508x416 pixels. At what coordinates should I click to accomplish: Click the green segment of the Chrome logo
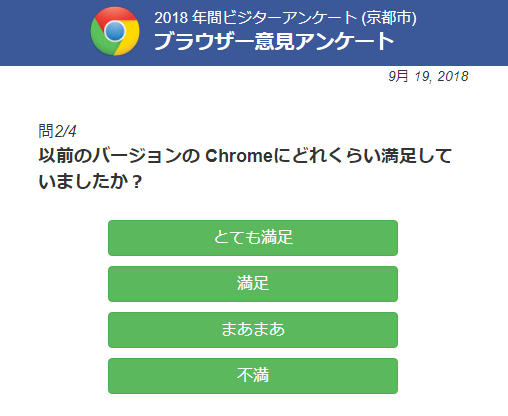tap(101, 41)
